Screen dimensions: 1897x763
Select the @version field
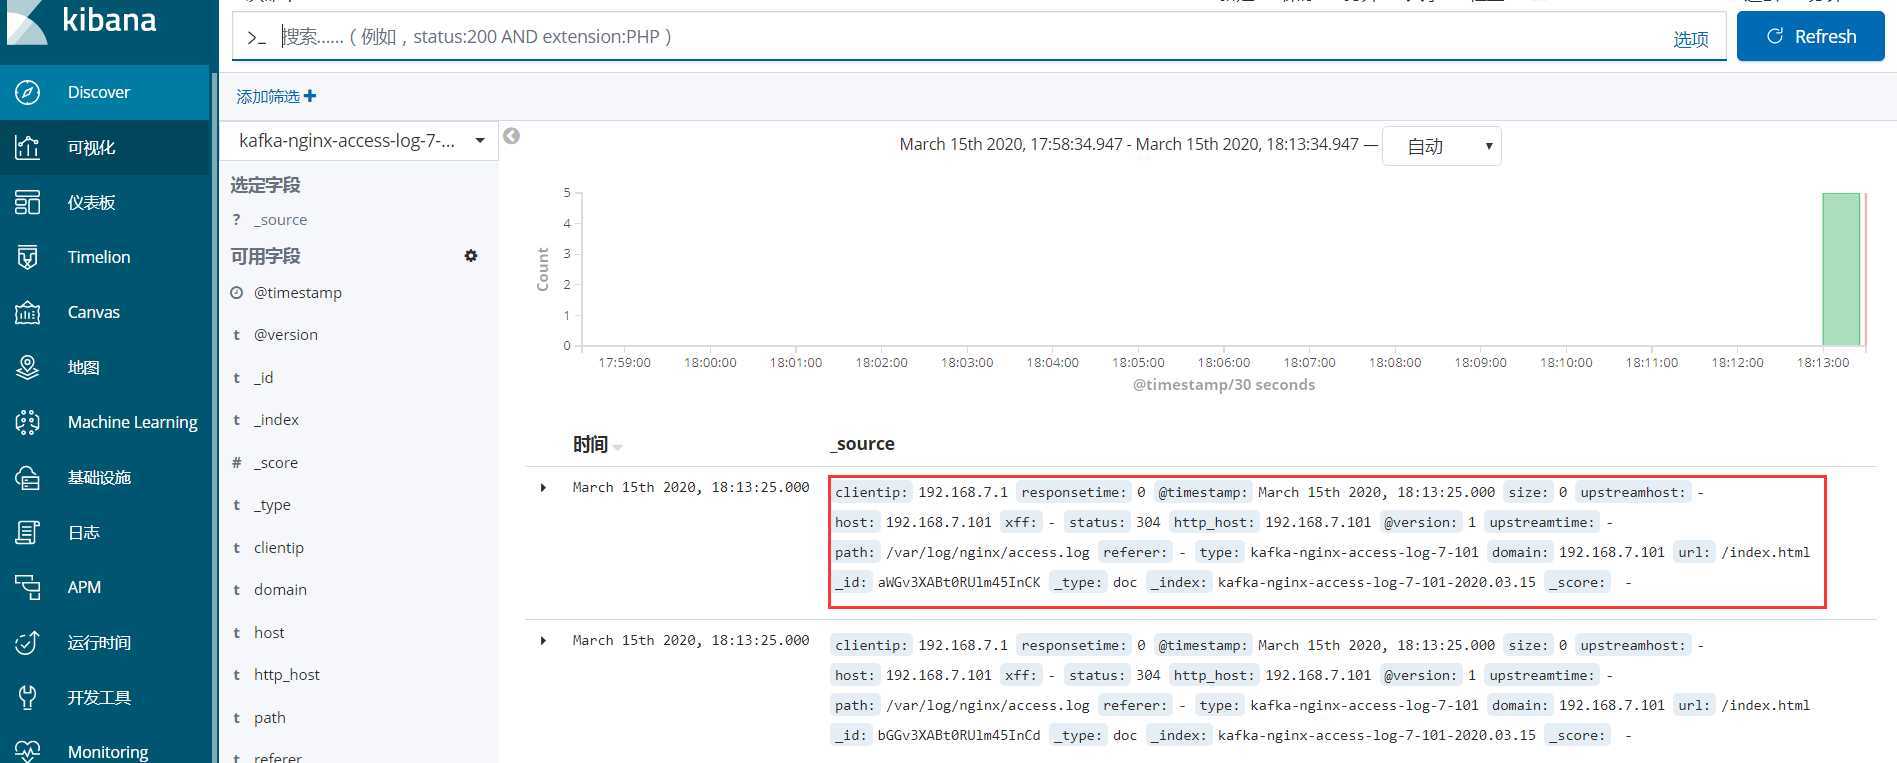click(x=286, y=335)
